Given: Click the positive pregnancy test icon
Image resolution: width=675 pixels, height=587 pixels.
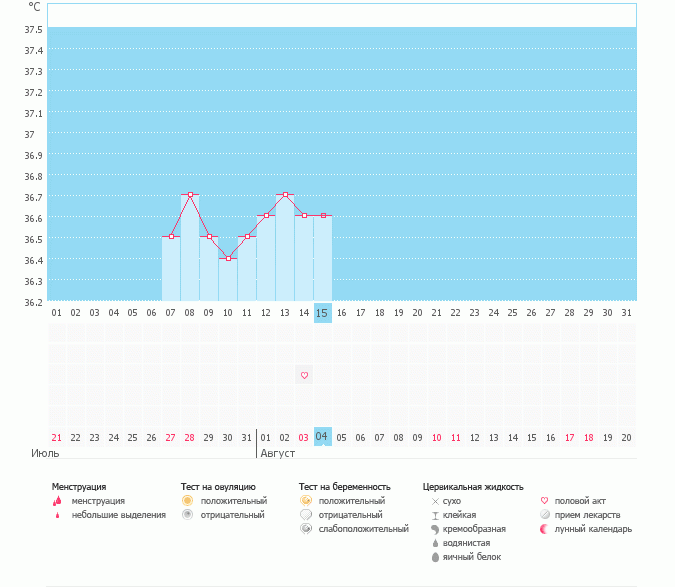Looking at the screenshot, I should [x=305, y=500].
